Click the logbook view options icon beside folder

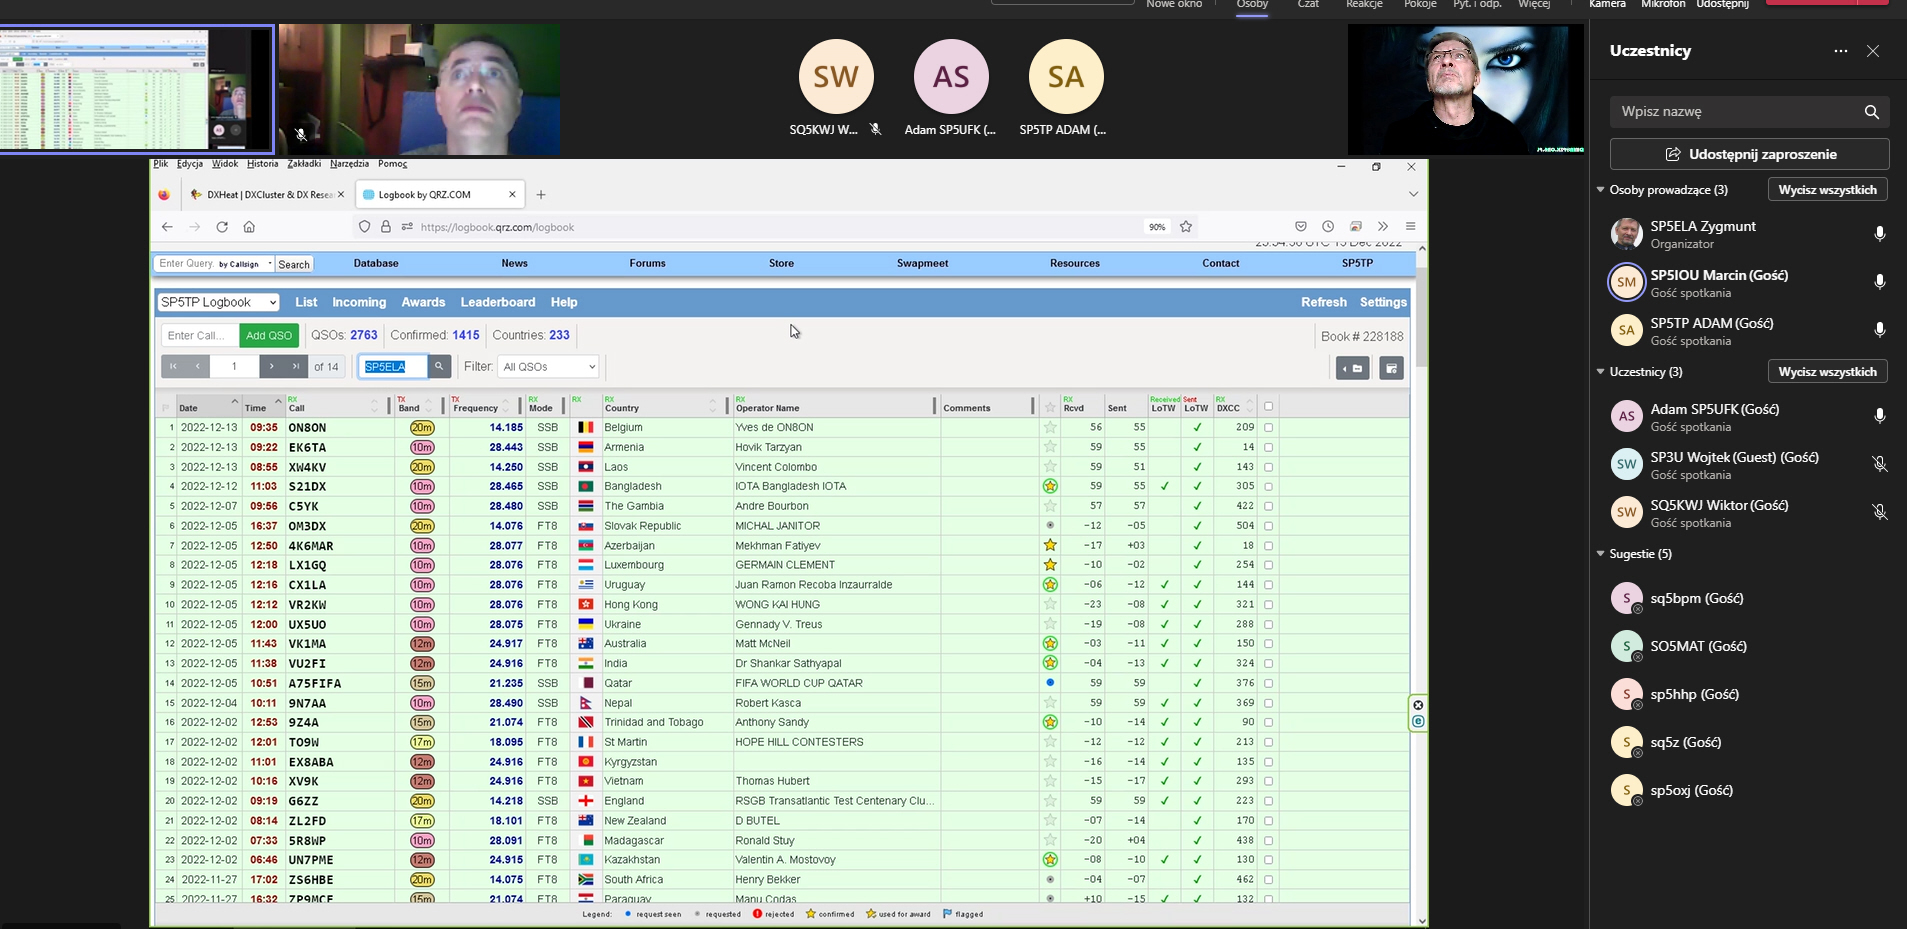click(x=1391, y=368)
